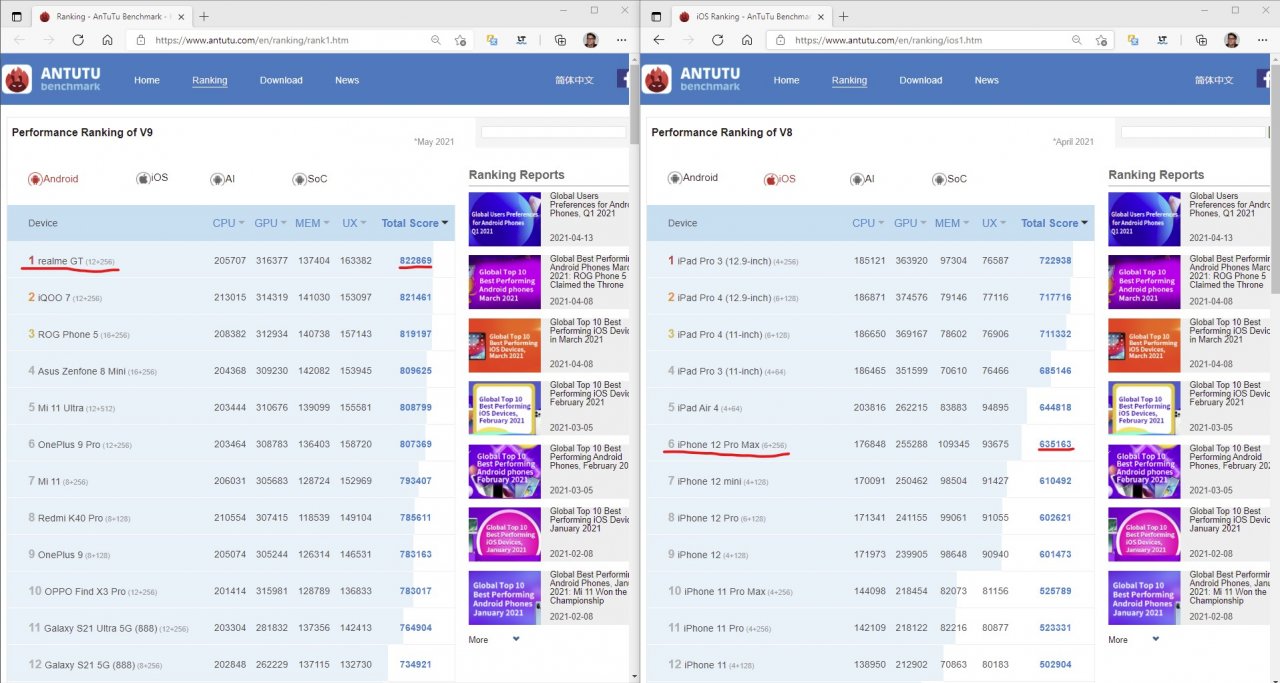
Task: Select iOS platform in right window
Action: click(780, 179)
